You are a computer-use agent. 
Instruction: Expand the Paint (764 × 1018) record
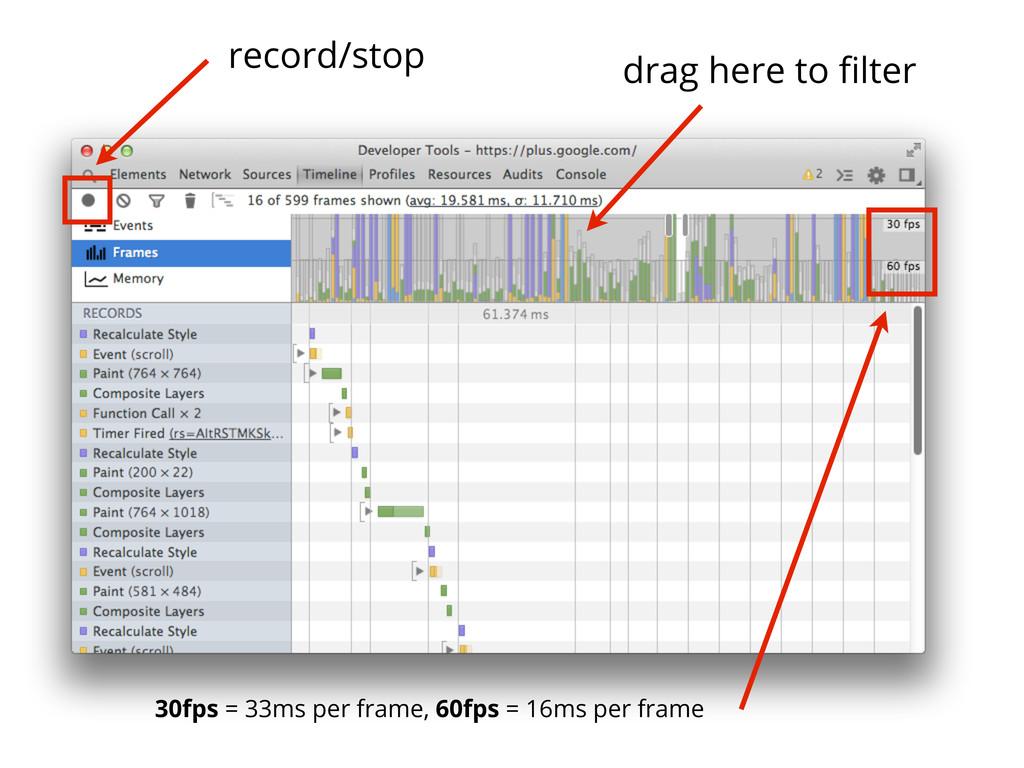click(x=368, y=512)
